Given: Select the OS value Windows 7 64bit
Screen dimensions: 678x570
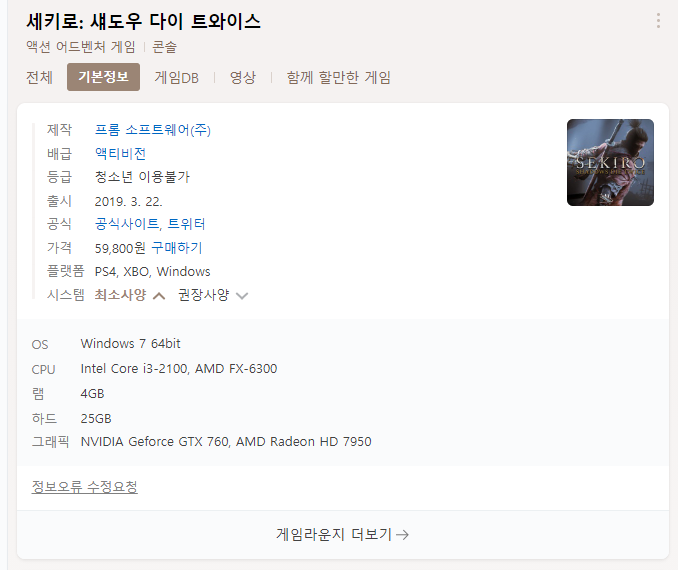Looking at the screenshot, I should point(131,344).
